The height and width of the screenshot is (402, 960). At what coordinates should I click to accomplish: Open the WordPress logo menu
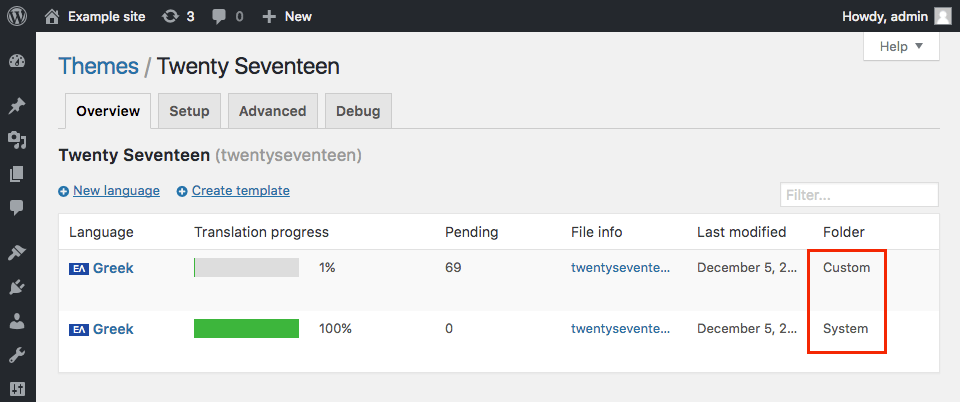(17, 16)
